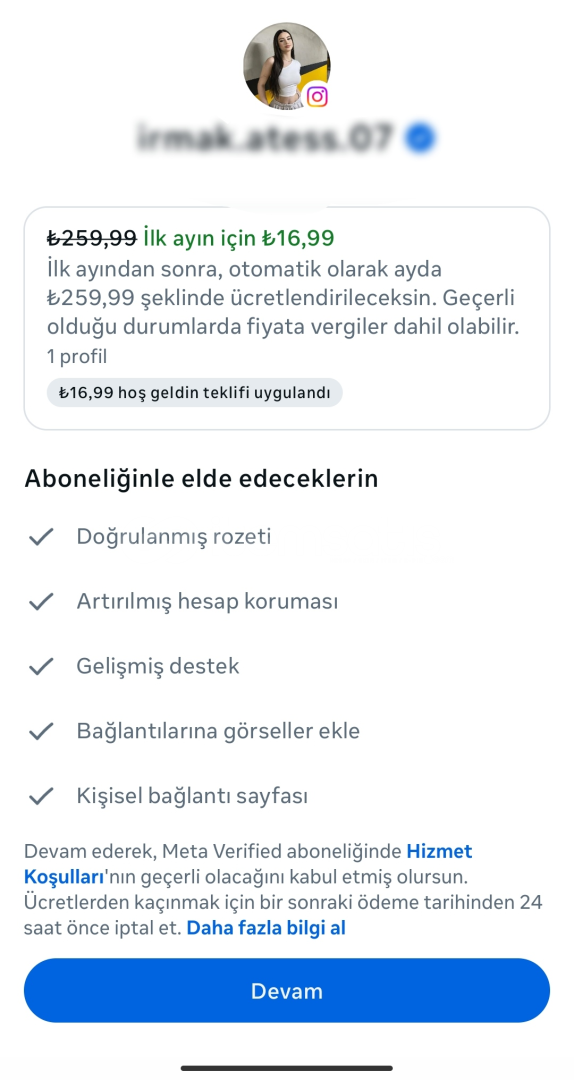Viewport: 574px width, 1080px height.
Task: Select the Kişisel bağlantı sayfası benefit
Action: (192, 796)
